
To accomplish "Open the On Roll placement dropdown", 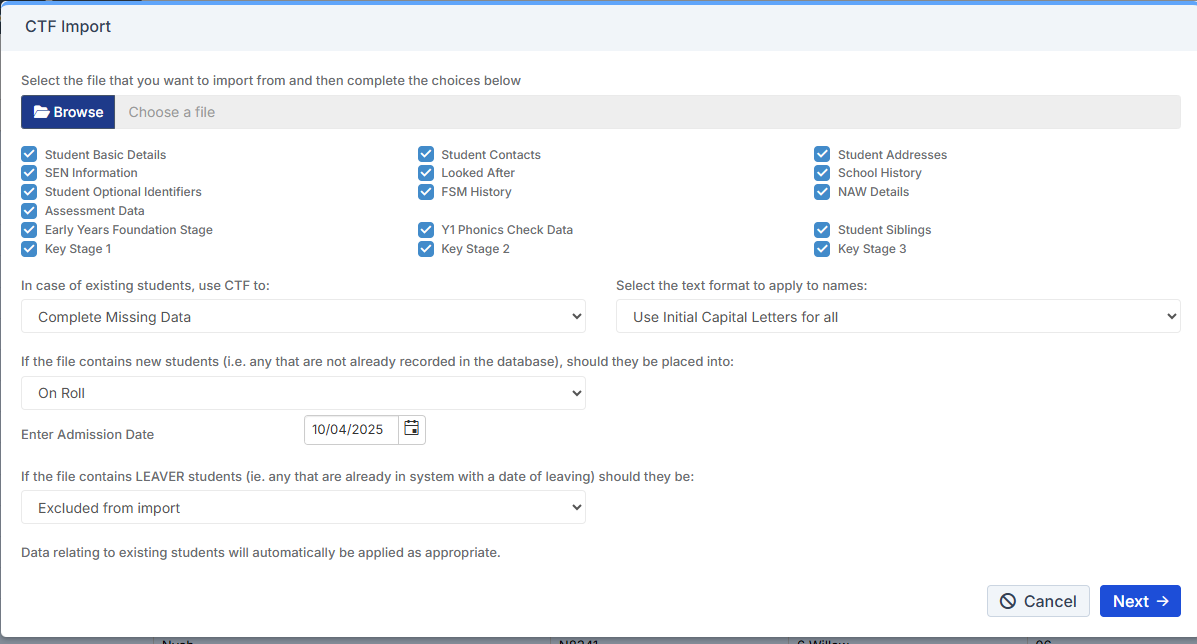I will click(303, 393).
